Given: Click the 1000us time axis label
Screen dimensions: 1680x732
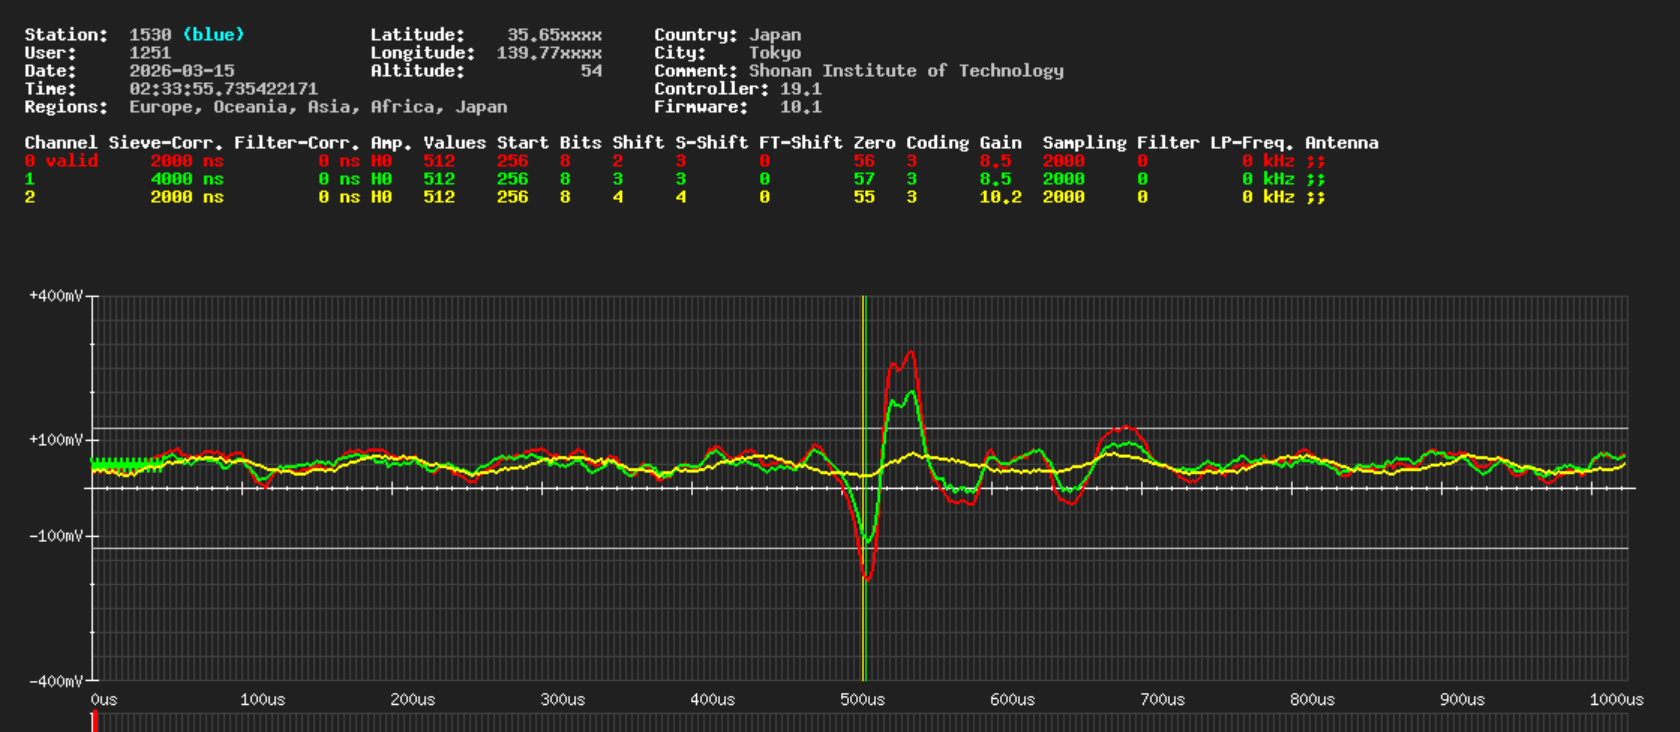Looking at the screenshot, I should pyautogui.click(x=1616, y=700).
